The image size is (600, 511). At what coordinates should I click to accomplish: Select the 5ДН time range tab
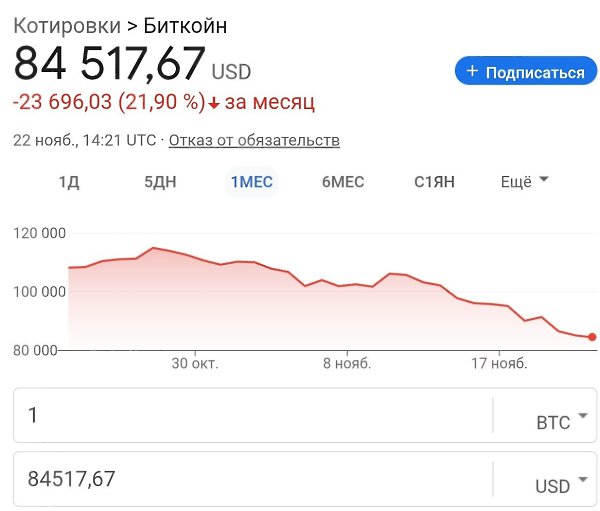[161, 182]
